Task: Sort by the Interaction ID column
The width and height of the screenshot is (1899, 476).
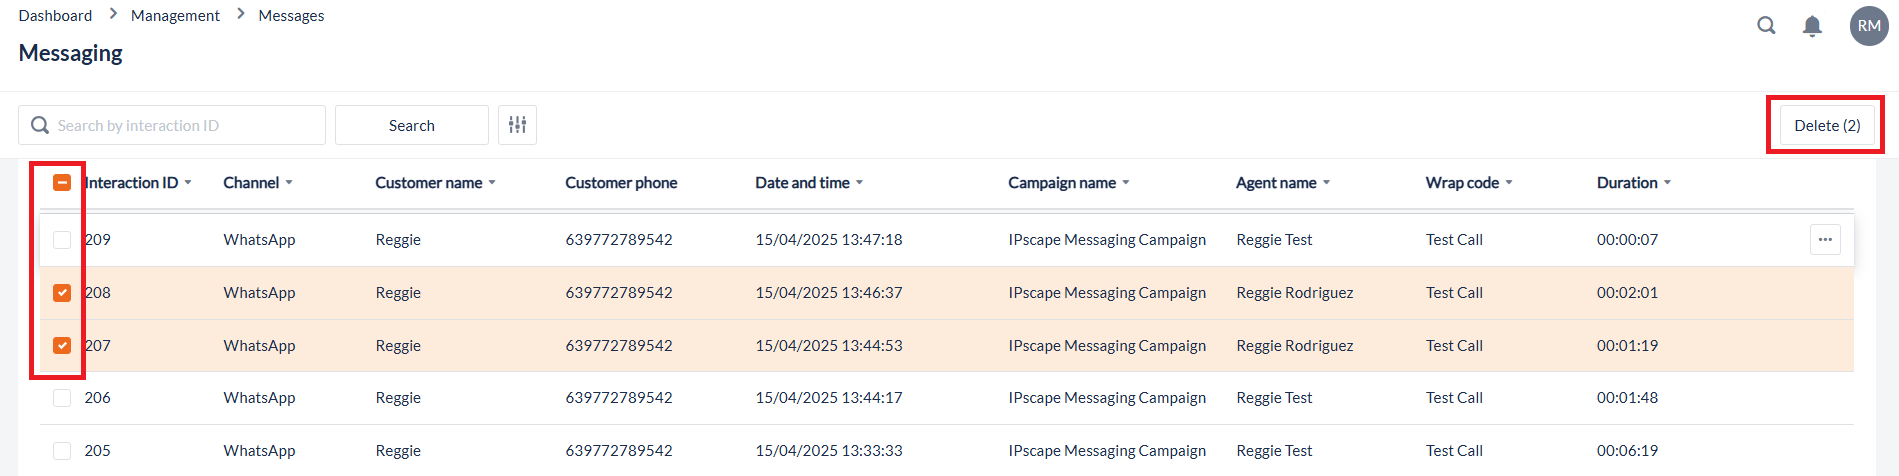Action: click(132, 183)
